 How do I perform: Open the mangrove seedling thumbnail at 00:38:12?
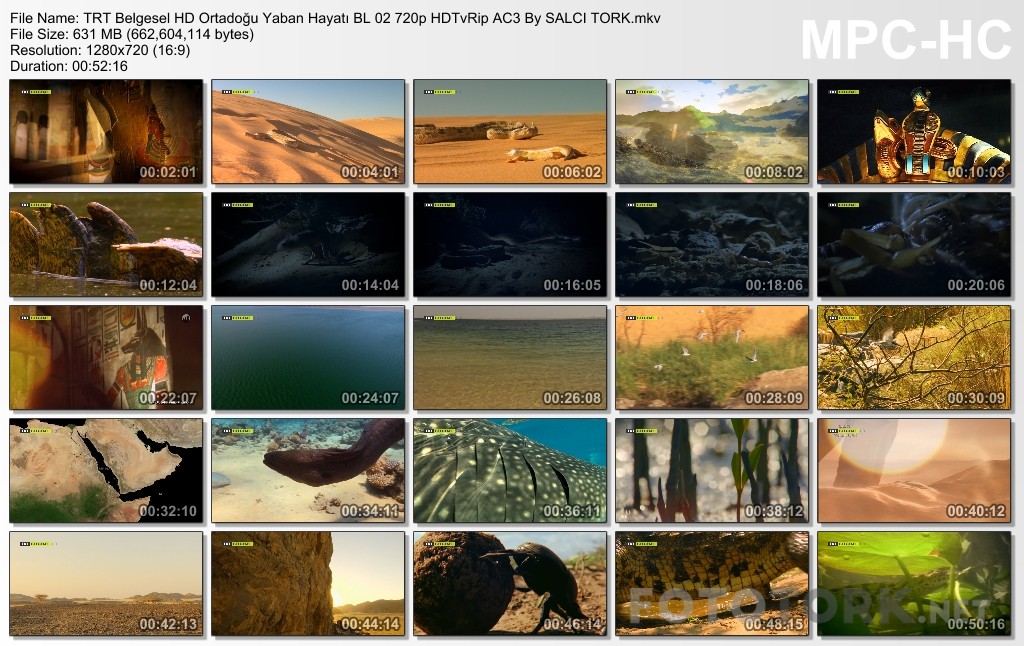[x=712, y=470]
